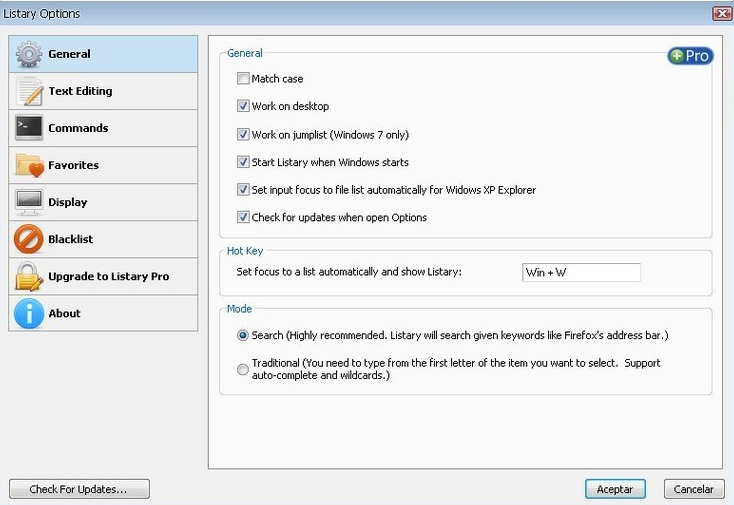Uncheck Work on desktop
Viewport: 734px width, 505px height.
click(x=243, y=106)
